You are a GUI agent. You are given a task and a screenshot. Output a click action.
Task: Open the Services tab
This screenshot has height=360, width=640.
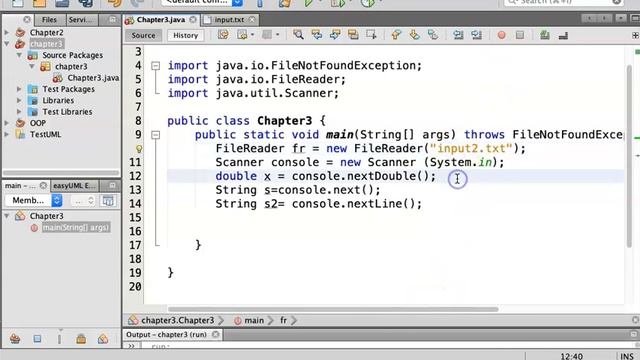[x=80, y=20]
